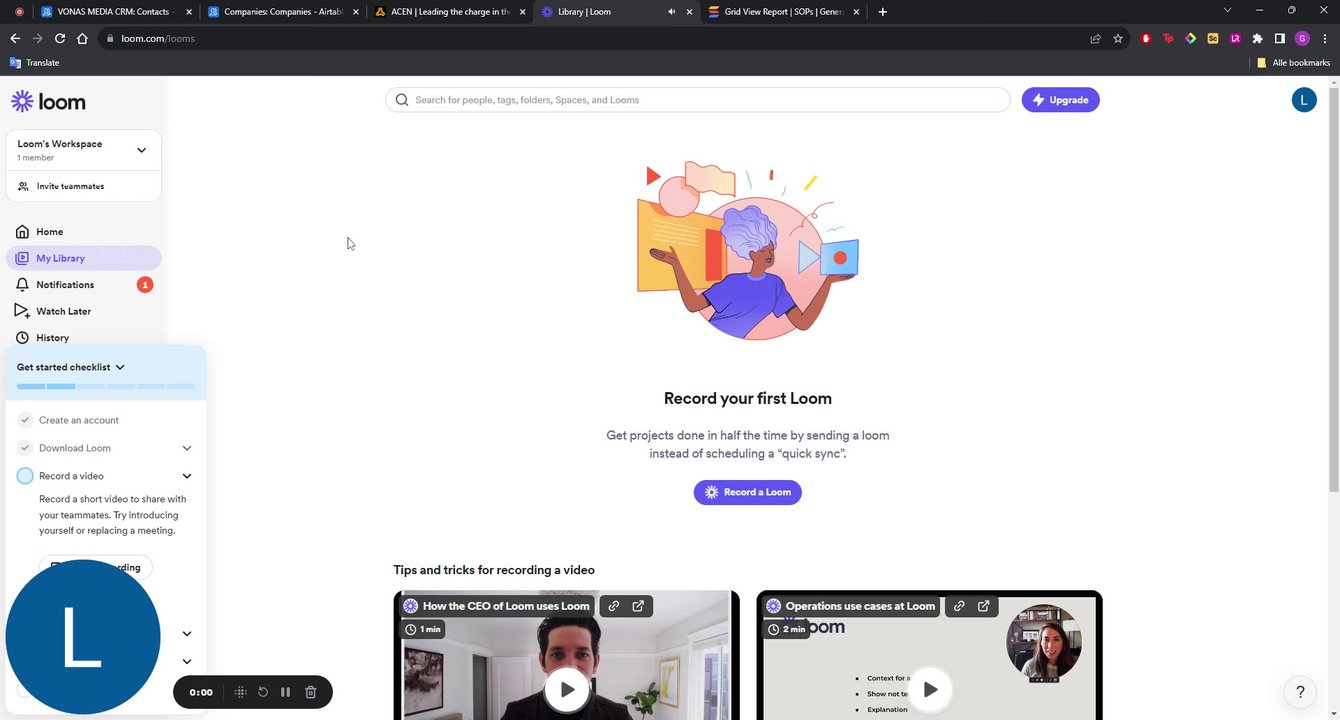Open a new browser tab
The image size is (1340, 720).
click(882, 12)
